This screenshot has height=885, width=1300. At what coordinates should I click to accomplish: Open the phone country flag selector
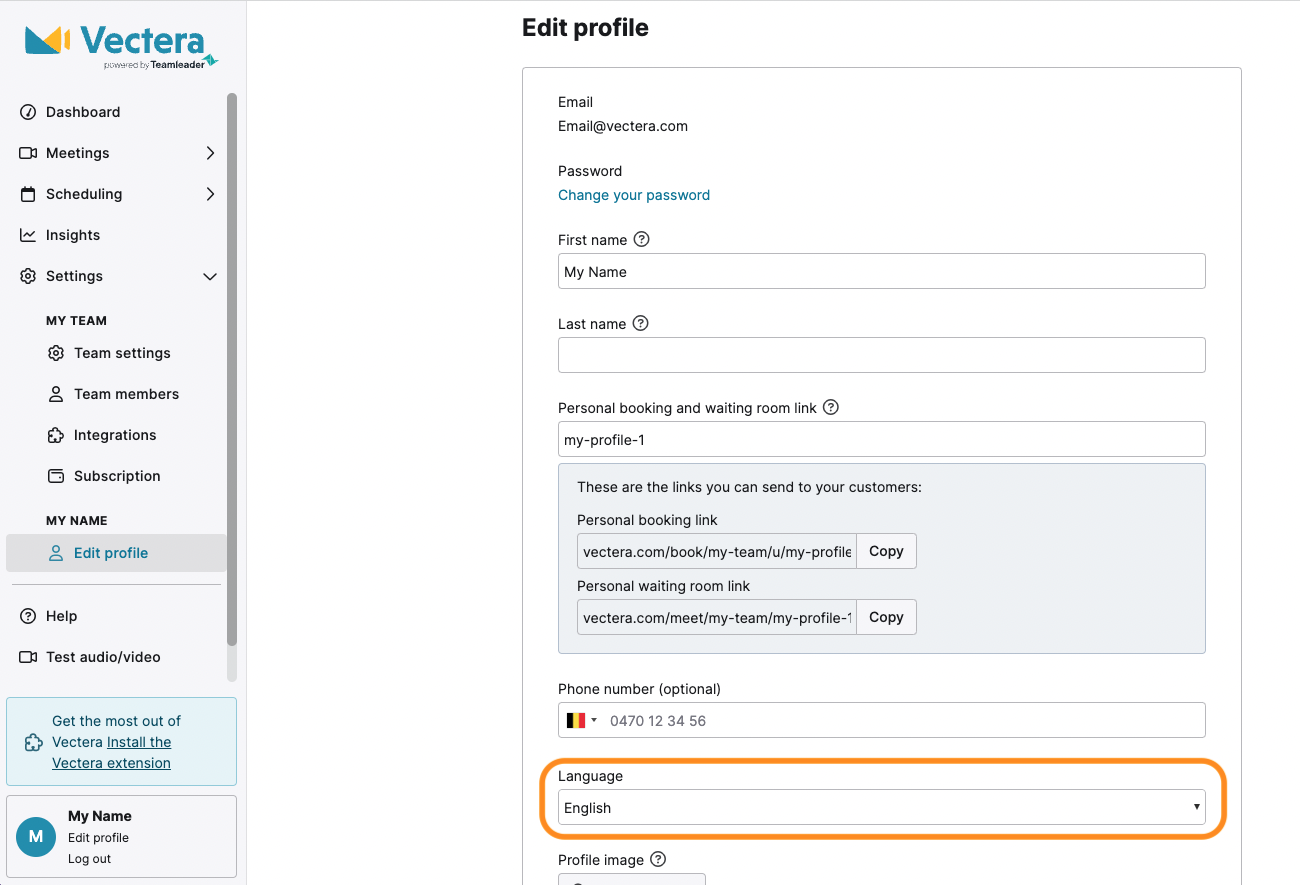pyautogui.click(x=580, y=720)
